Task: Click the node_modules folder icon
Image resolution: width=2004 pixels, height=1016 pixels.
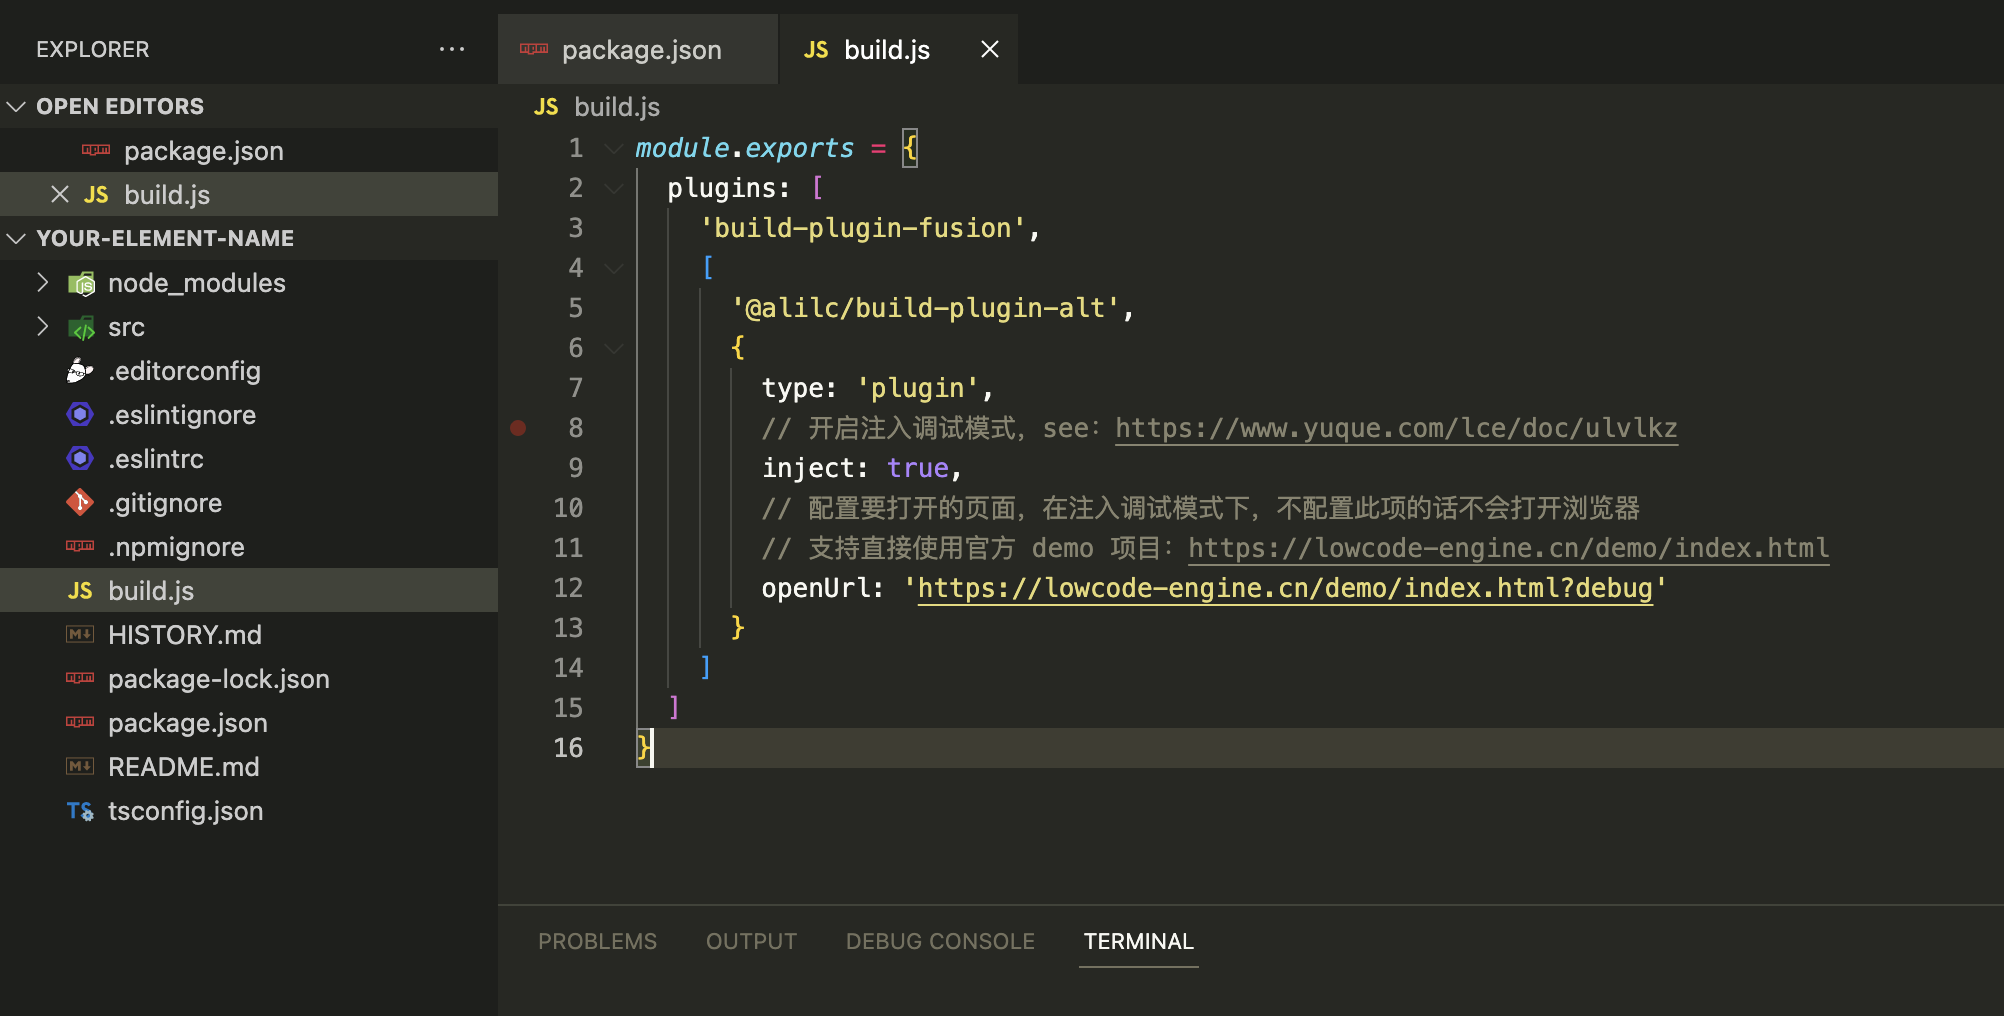Action: click(81, 282)
